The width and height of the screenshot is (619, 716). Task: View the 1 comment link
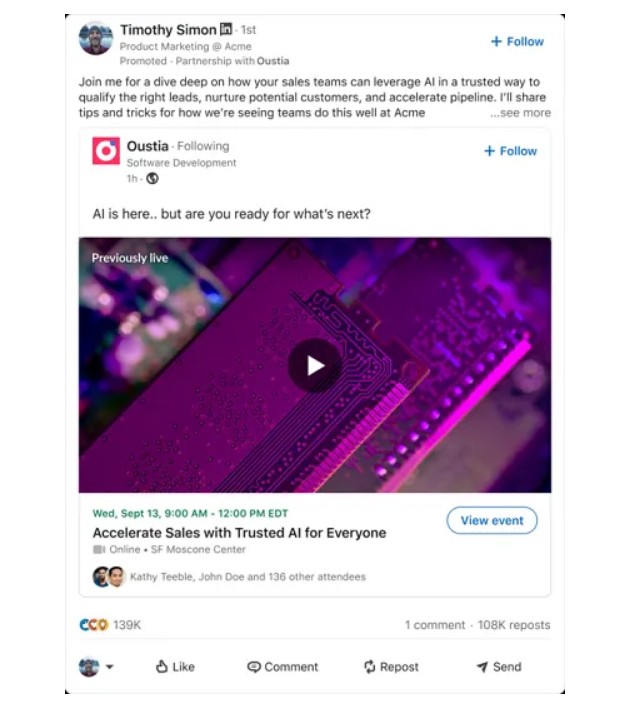pos(435,625)
